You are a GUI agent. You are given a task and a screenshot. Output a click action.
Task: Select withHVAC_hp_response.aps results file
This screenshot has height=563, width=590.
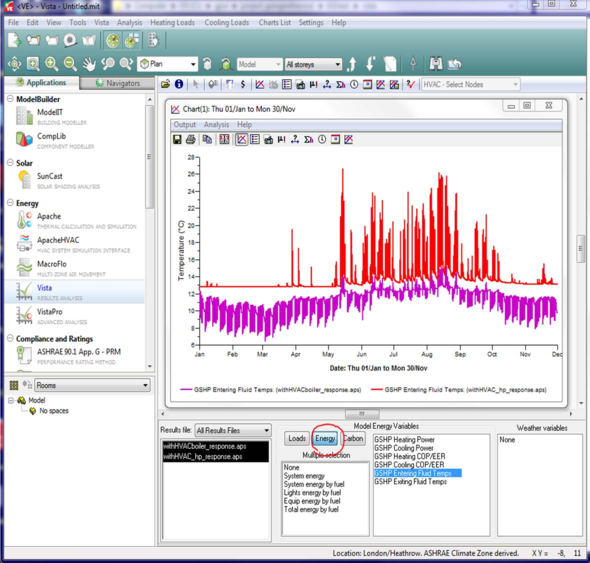pos(216,456)
